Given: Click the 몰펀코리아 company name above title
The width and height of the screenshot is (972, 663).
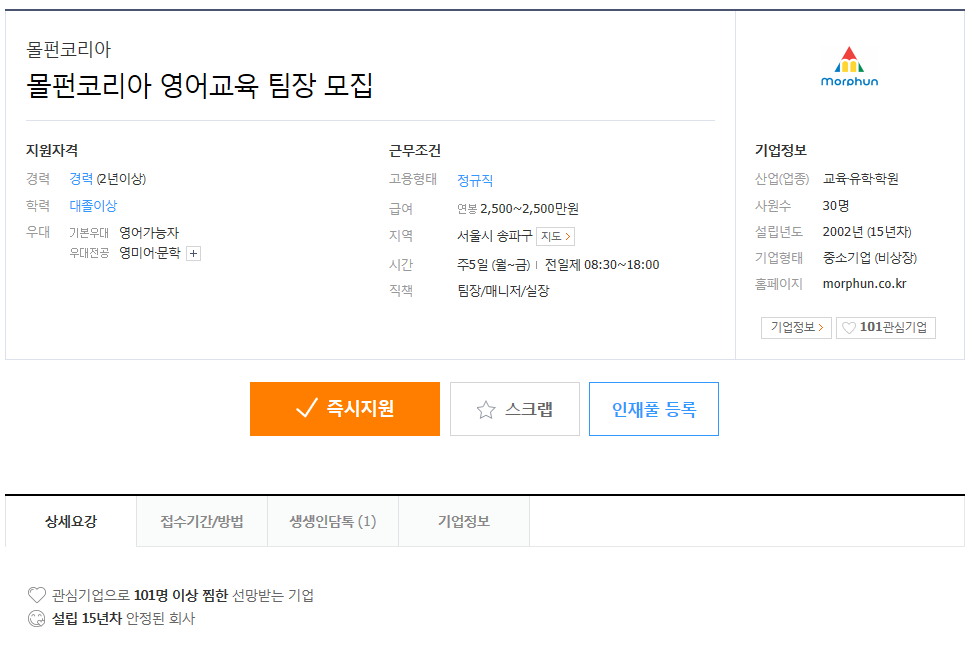Looking at the screenshot, I should [68, 50].
